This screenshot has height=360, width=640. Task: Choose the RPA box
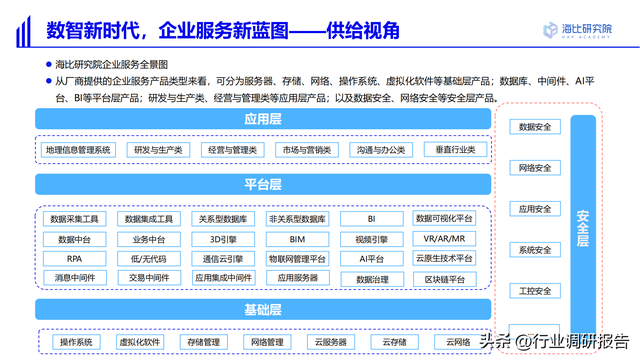[x=74, y=259]
